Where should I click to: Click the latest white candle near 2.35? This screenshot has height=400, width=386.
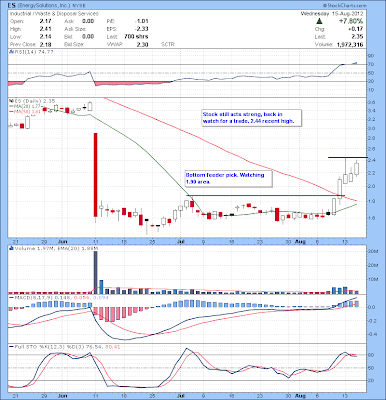(357, 168)
